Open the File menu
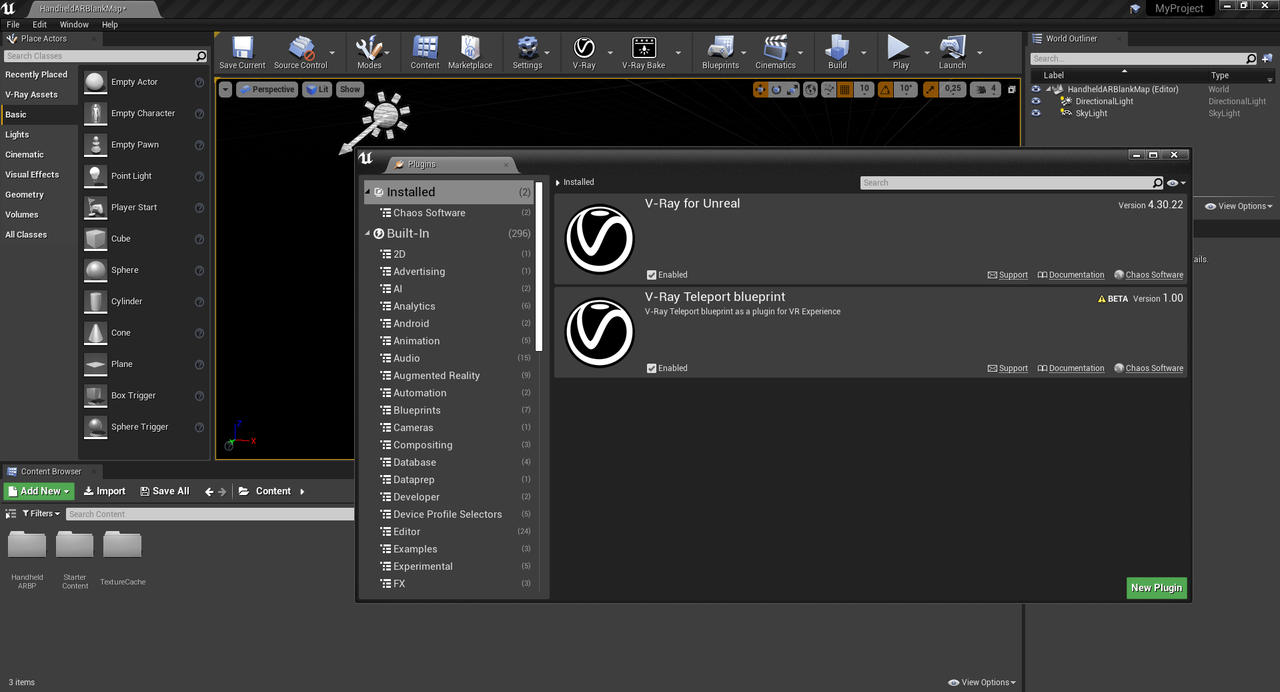The width and height of the screenshot is (1280, 692). click(13, 24)
